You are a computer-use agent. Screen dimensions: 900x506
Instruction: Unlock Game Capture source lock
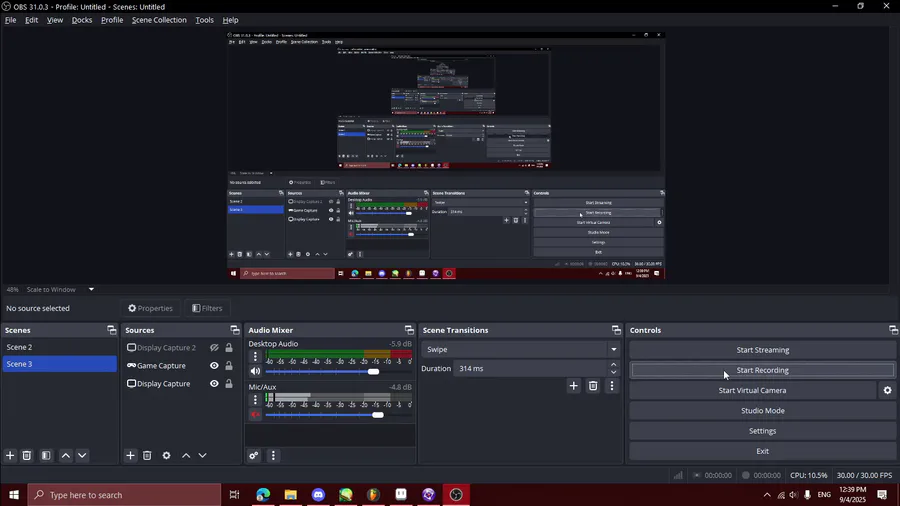229,365
